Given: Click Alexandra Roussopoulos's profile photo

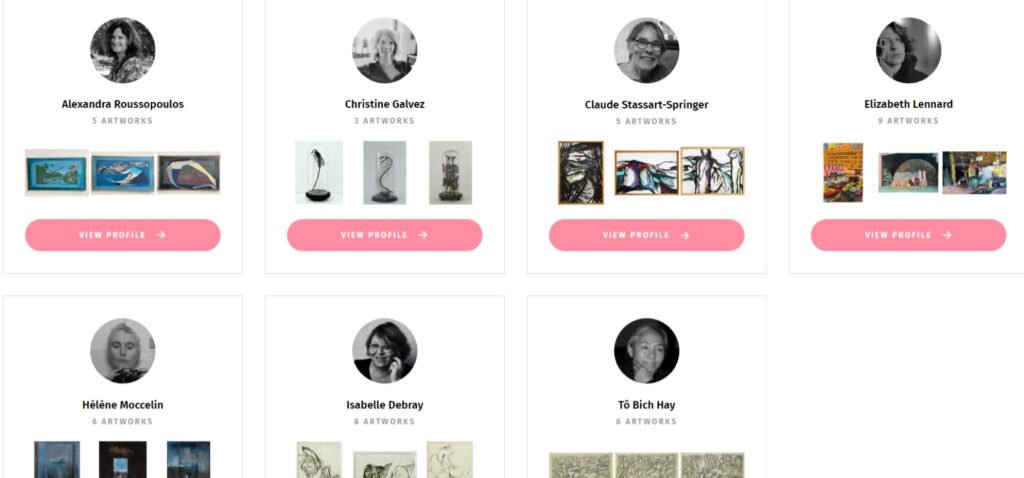Looking at the screenshot, I should (123, 50).
